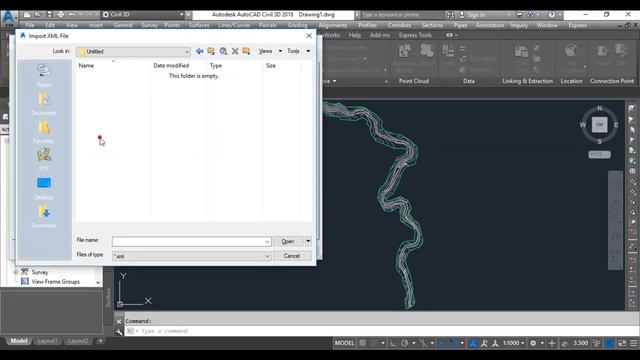Click the WCS label below ViewCube
The height and width of the screenshot is (360, 640).
click(x=600, y=154)
